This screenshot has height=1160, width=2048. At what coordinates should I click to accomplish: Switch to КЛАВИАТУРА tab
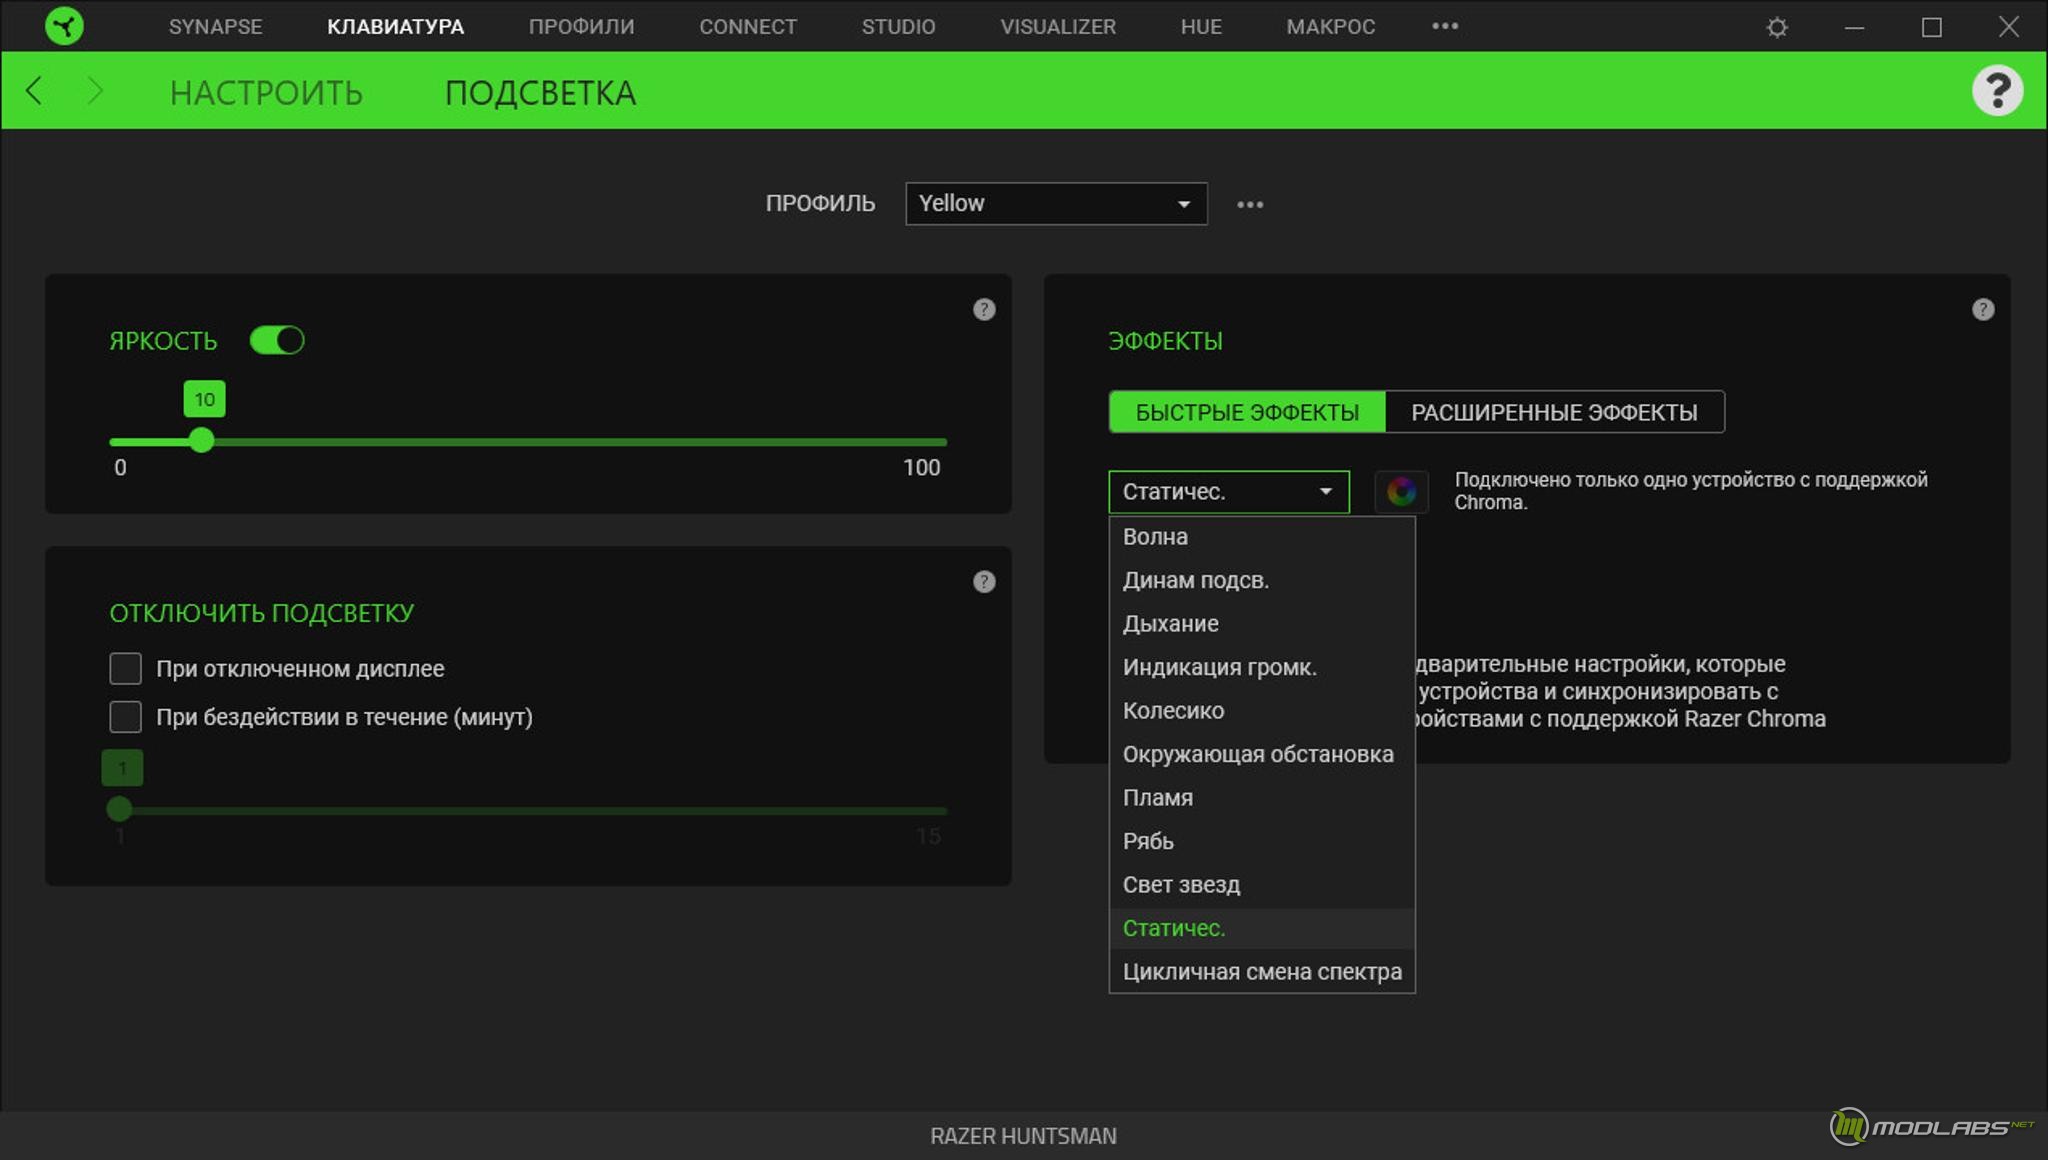395,26
